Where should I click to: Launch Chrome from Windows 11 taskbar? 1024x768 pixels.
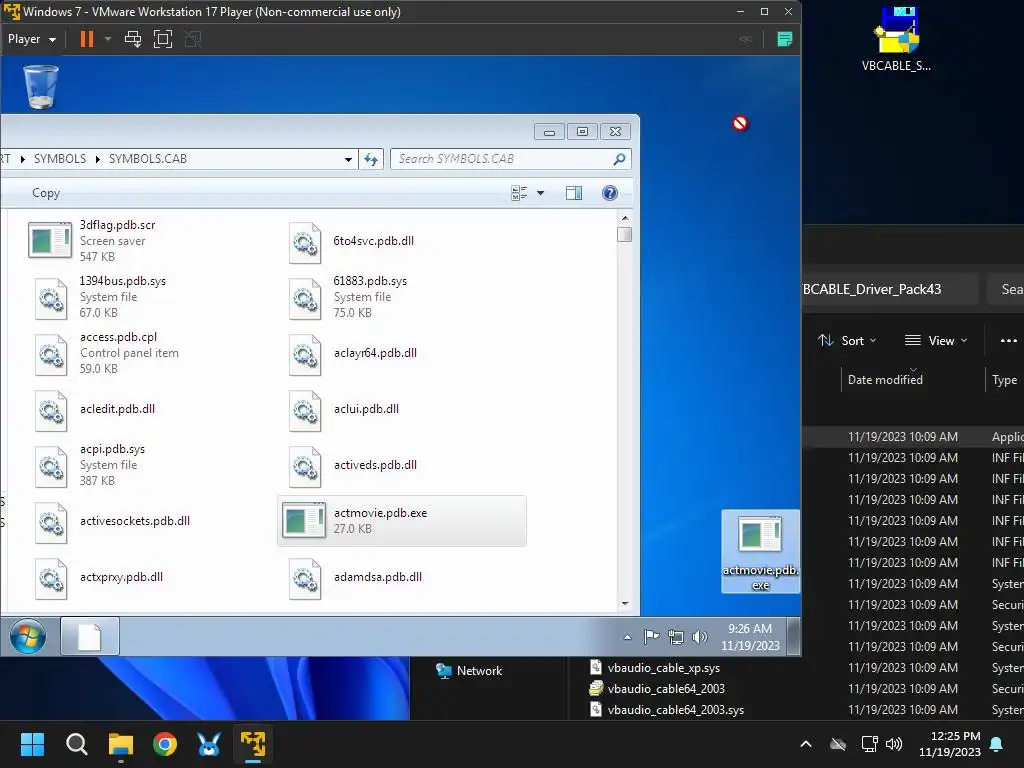[x=165, y=744]
